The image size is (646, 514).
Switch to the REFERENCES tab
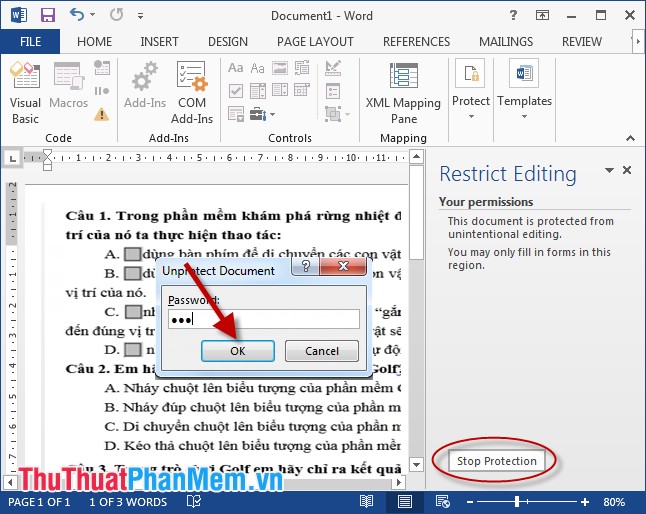coord(416,42)
